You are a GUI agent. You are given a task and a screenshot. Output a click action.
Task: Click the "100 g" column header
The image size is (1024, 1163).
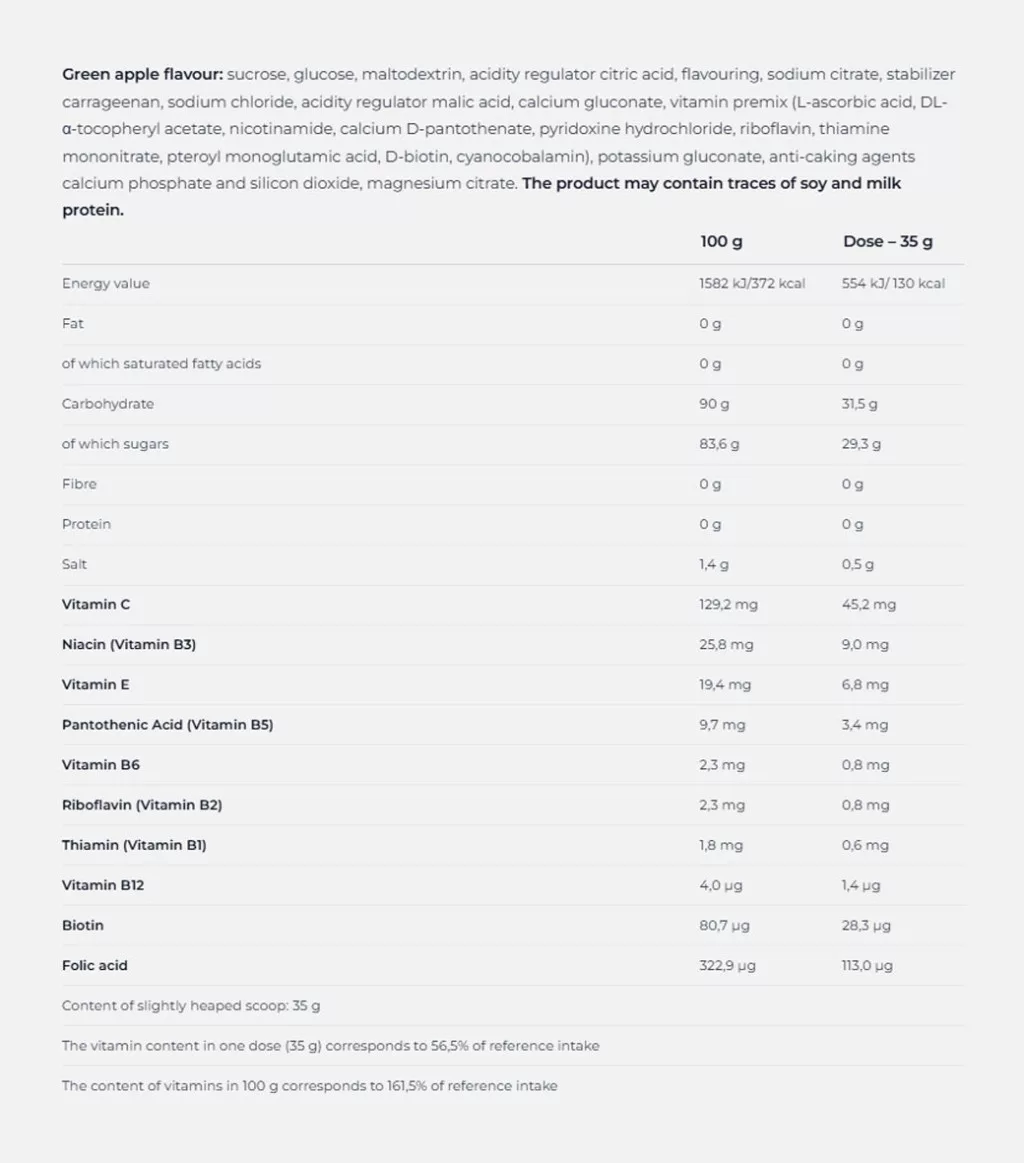pyautogui.click(x=721, y=242)
